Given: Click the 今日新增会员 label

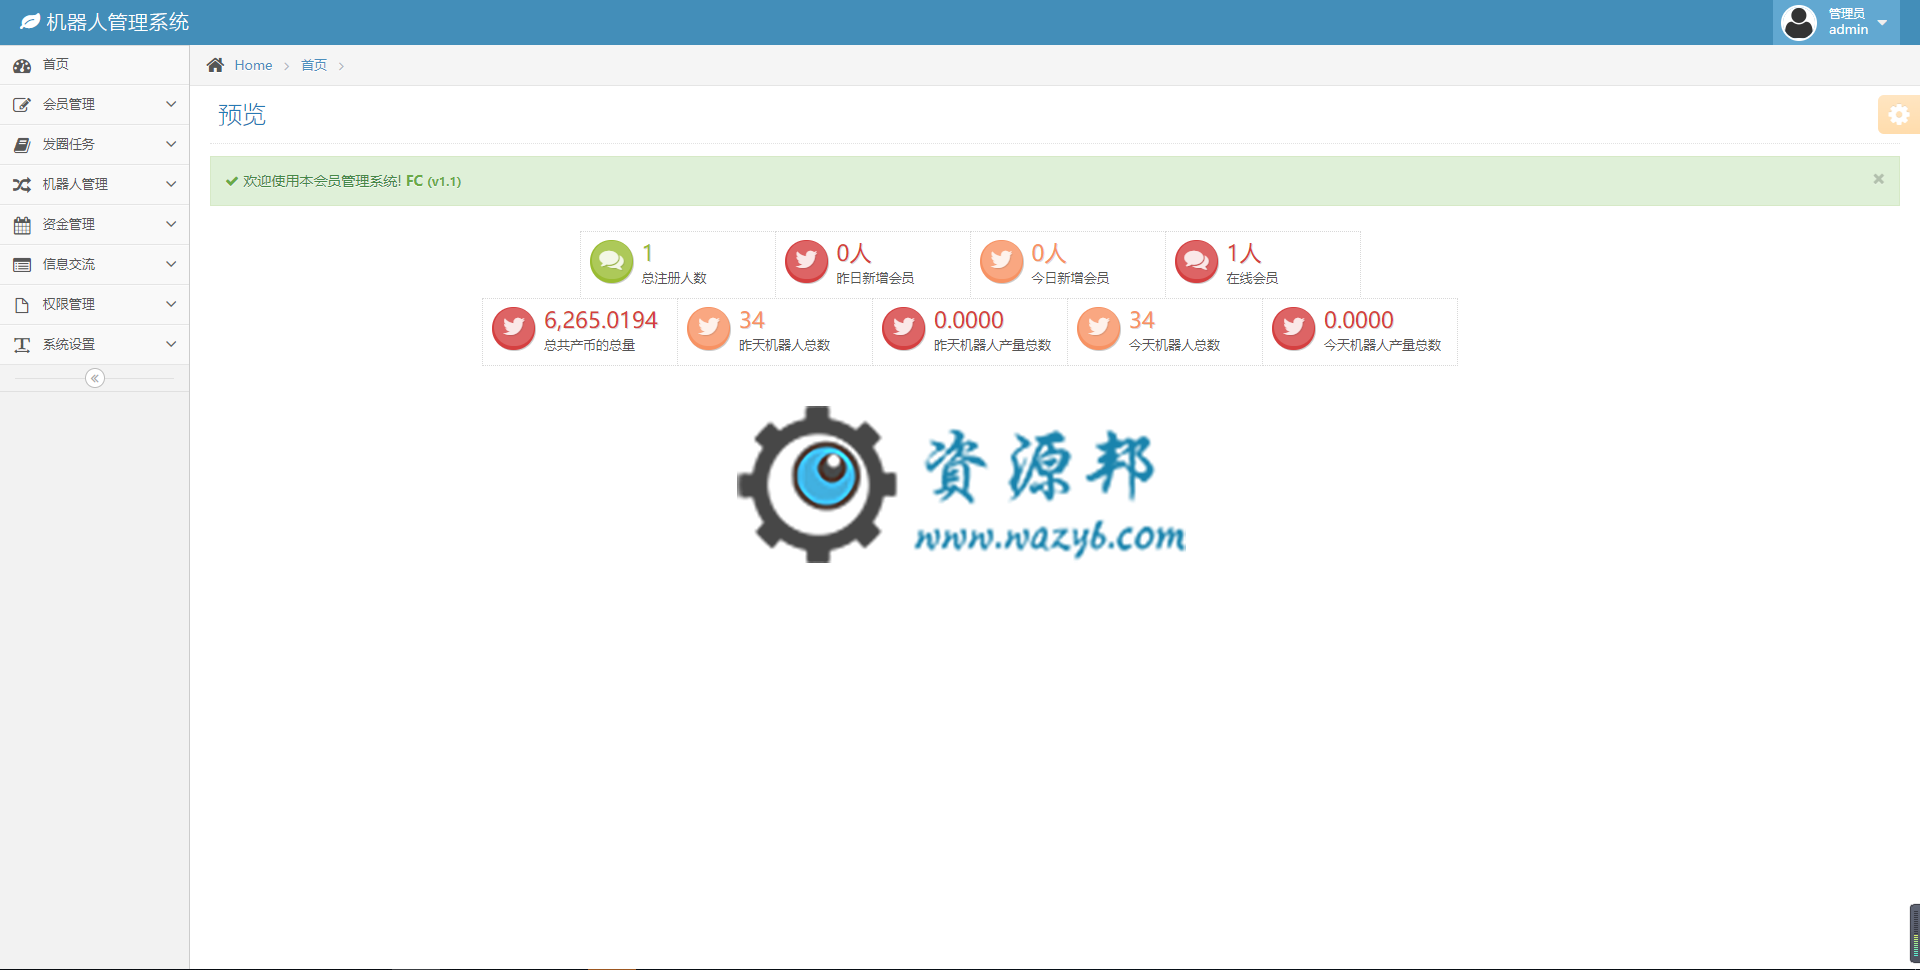Looking at the screenshot, I should 1070,278.
